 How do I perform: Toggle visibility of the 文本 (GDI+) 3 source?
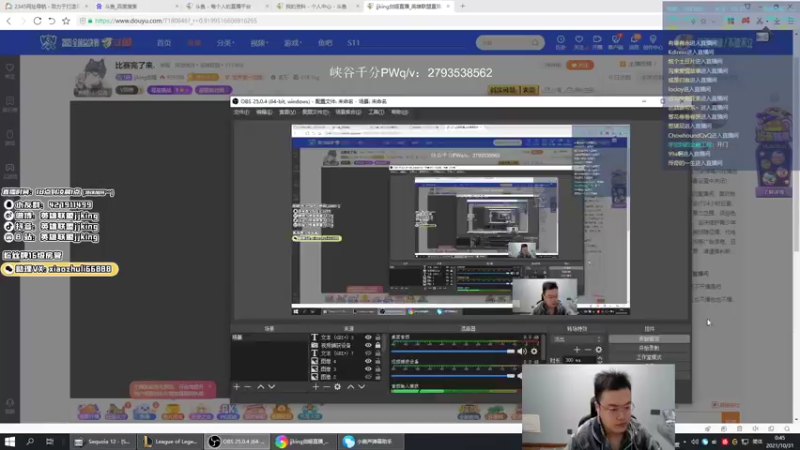(368, 337)
